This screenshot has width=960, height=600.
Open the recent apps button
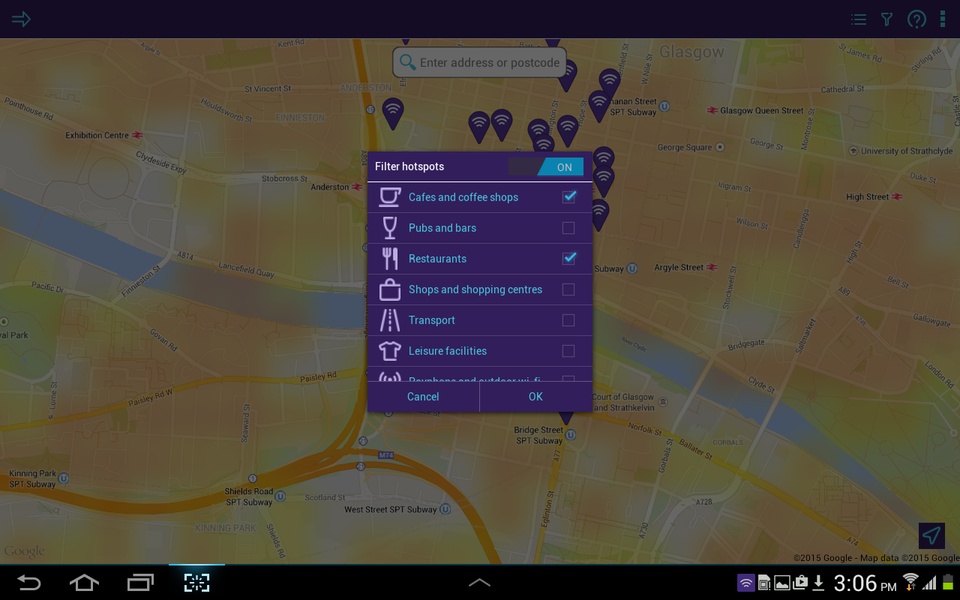tap(140, 582)
